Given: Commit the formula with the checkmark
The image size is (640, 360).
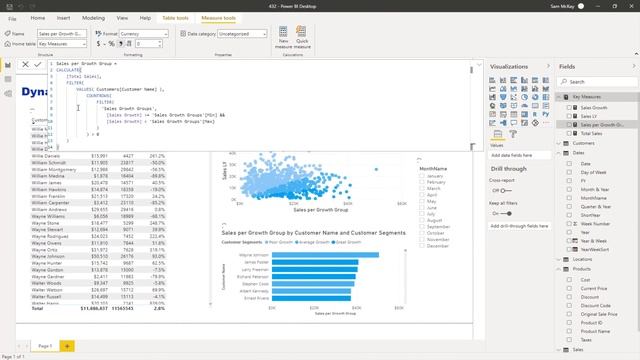Looking at the screenshot, I should tap(38, 64).
